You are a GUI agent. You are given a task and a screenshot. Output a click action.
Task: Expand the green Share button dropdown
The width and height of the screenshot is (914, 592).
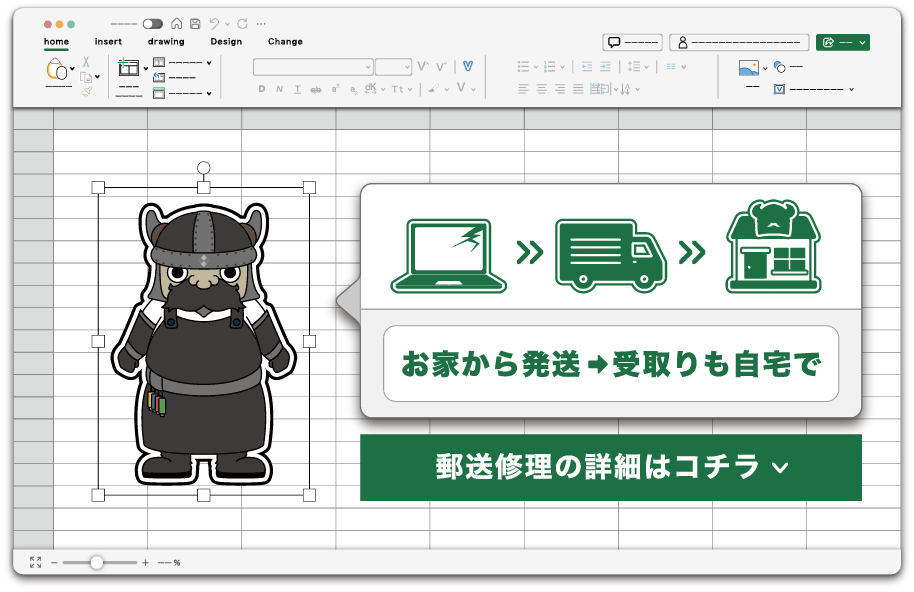click(x=862, y=42)
